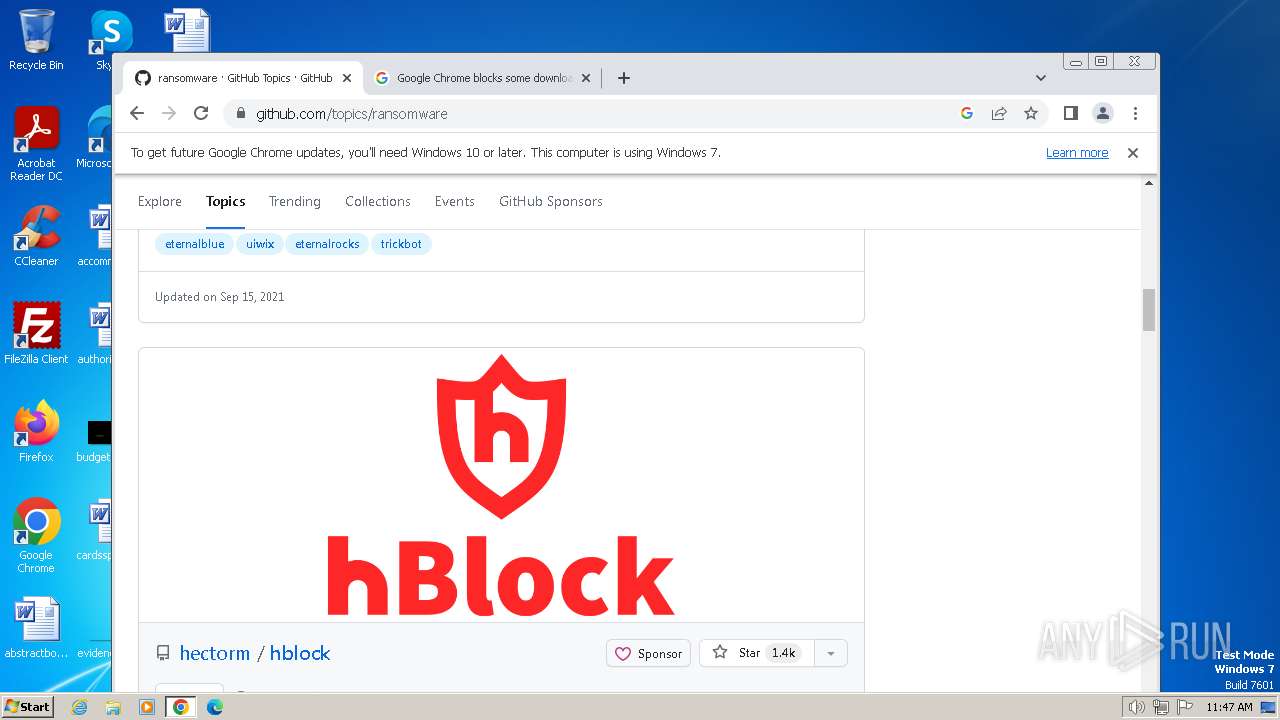Open the eternalrocks topic tag
1280x720 pixels.
pos(327,244)
